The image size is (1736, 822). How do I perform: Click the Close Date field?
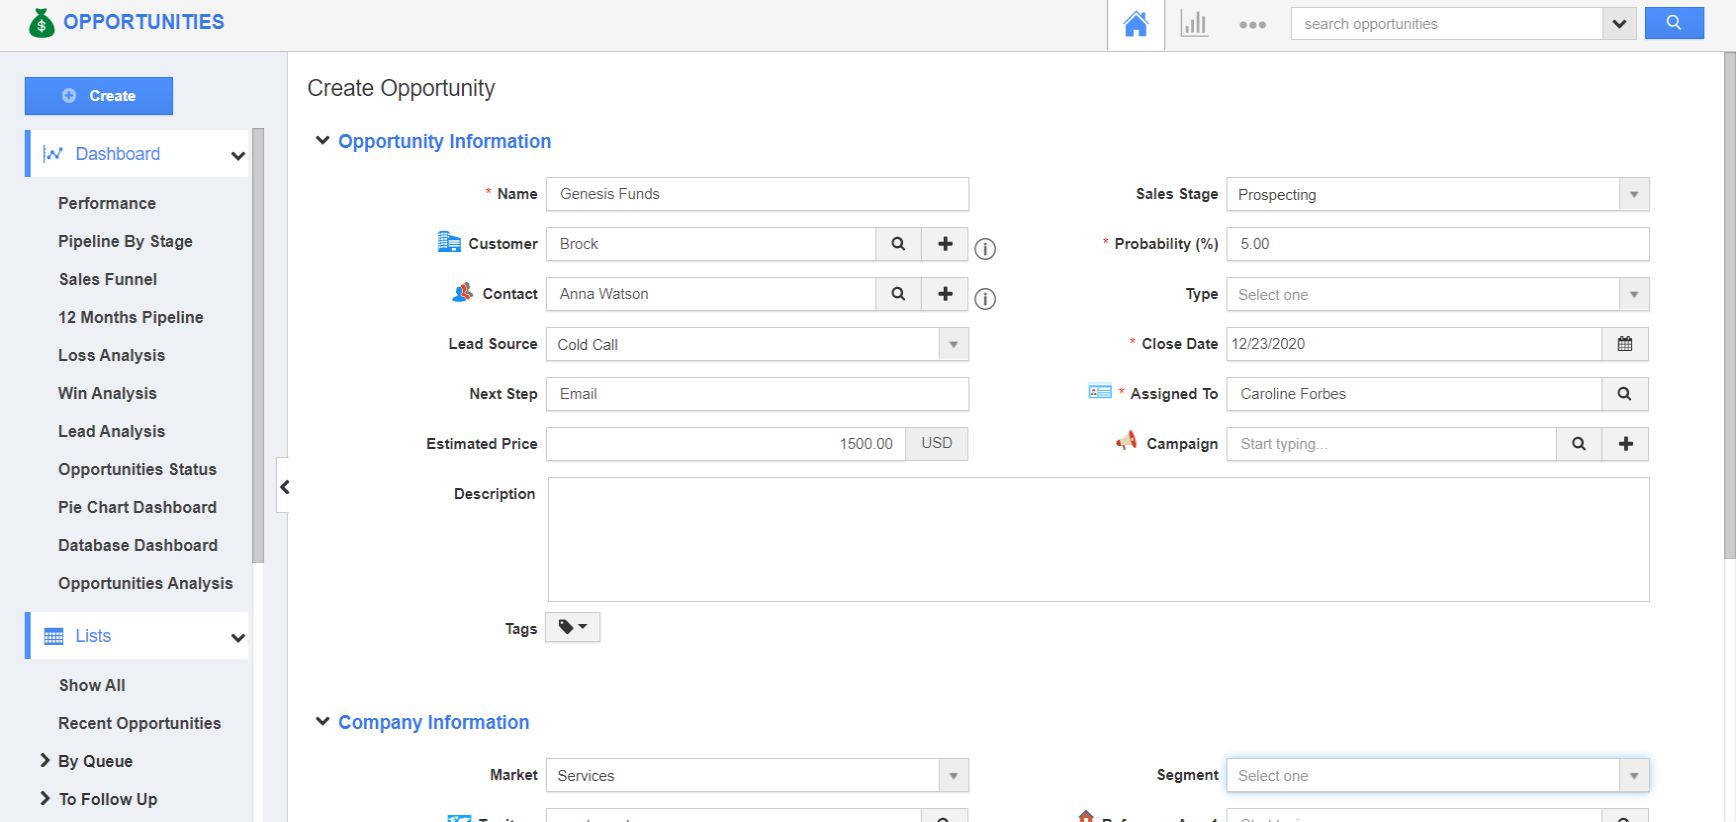(x=1414, y=344)
